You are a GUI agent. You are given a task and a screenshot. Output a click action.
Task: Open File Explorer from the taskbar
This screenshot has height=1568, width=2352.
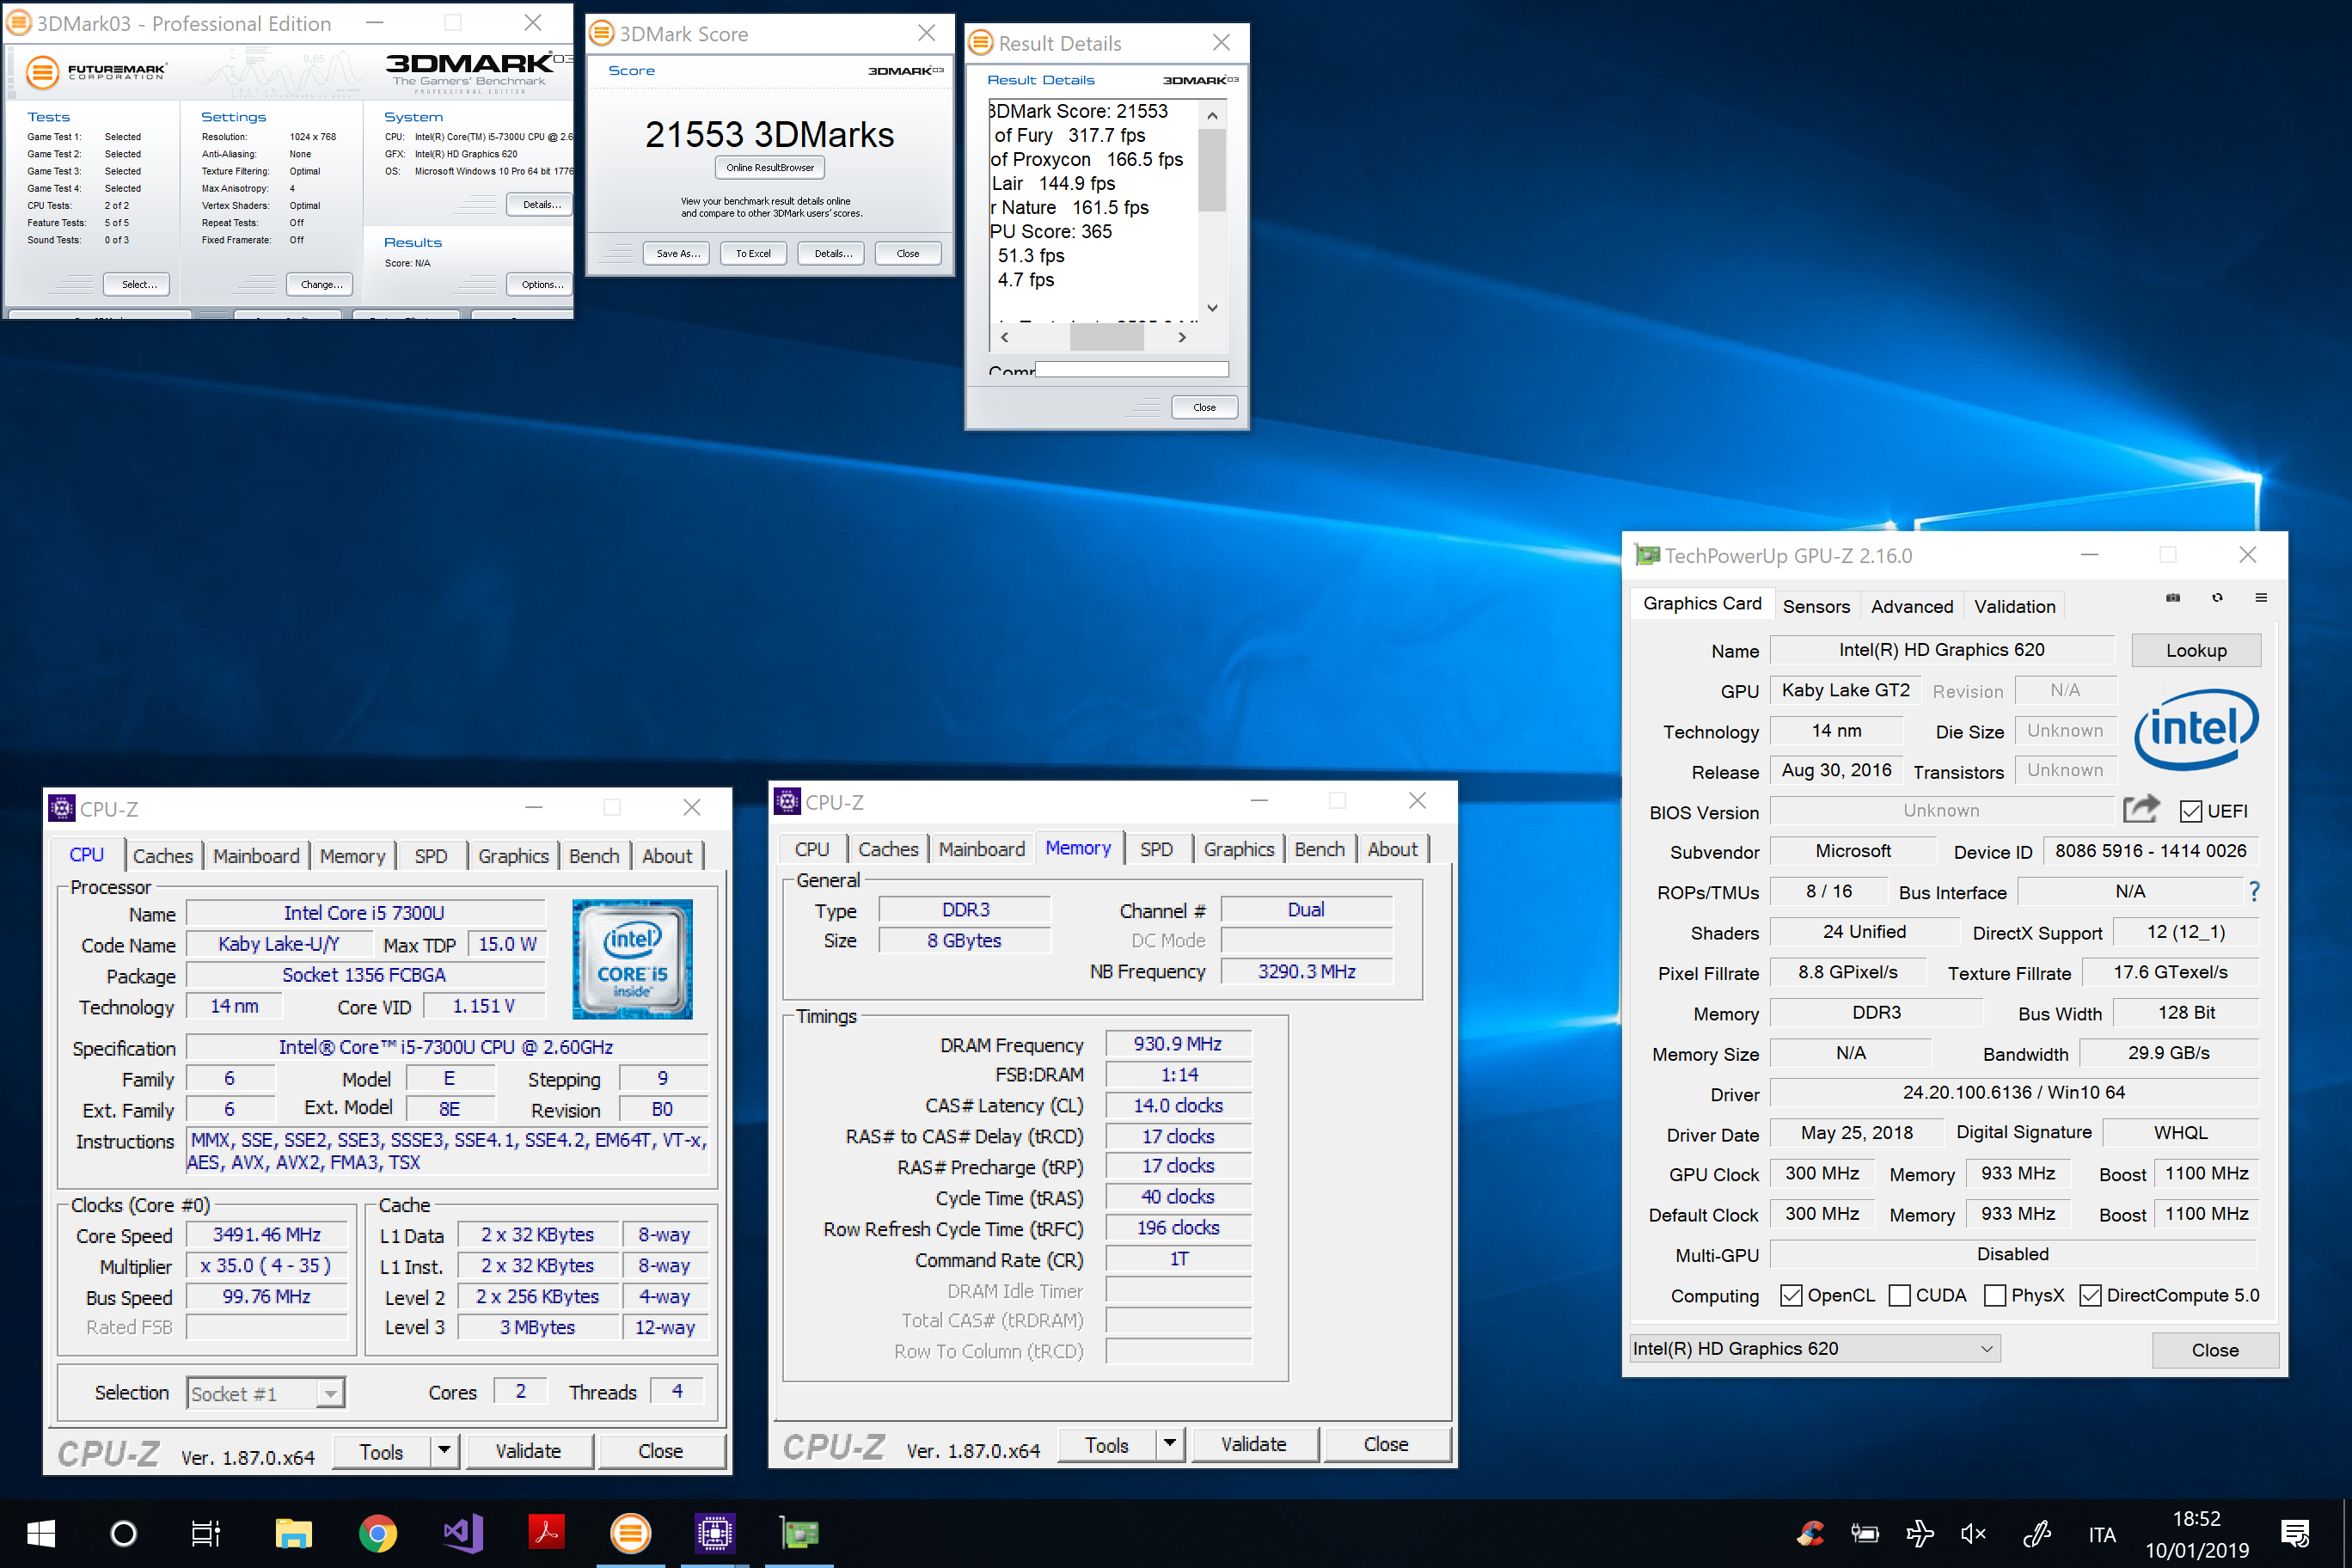293,1533
